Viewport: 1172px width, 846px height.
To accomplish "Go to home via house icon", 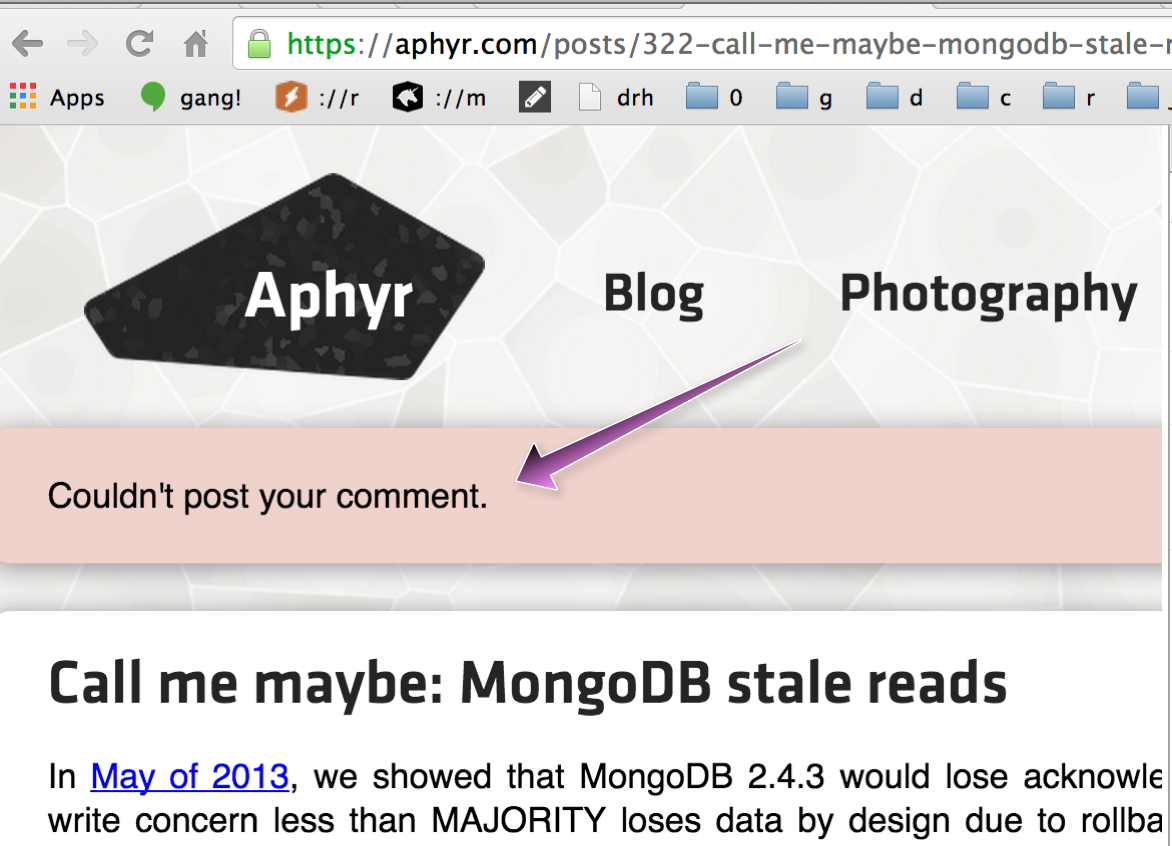I will point(196,43).
